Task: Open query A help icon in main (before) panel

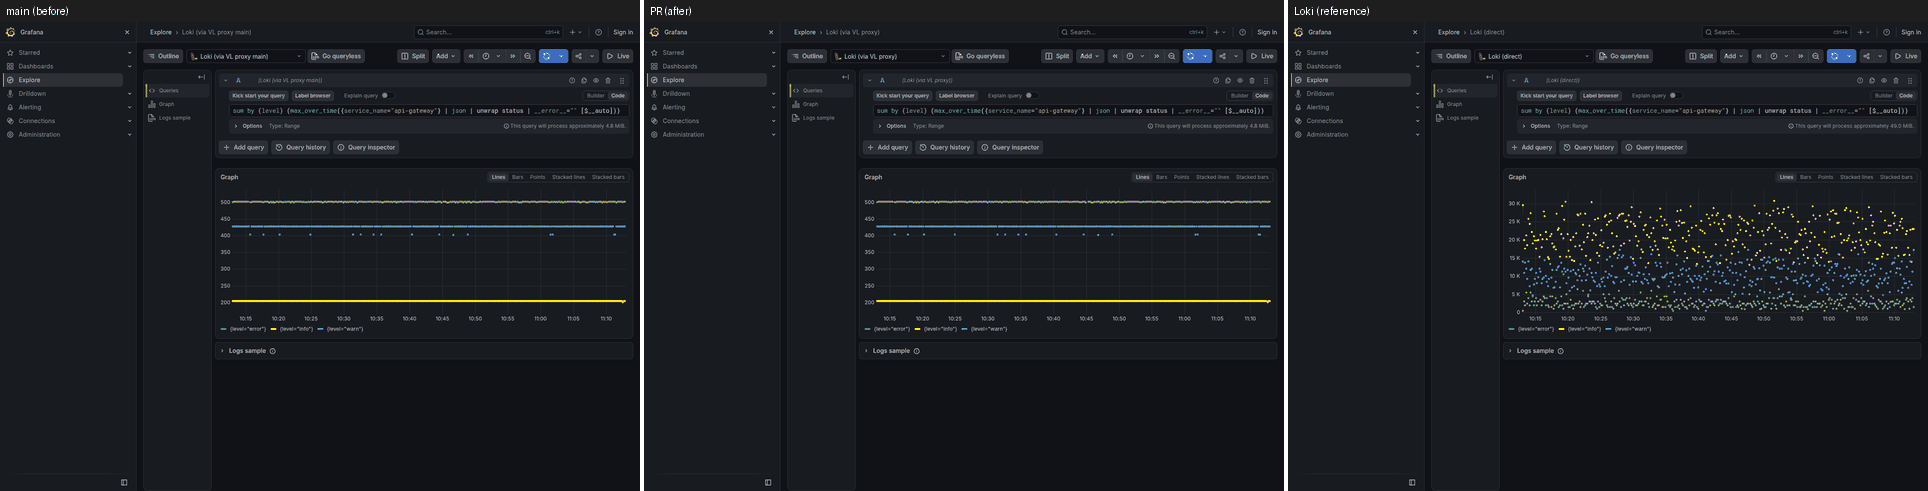Action: pos(572,80)
